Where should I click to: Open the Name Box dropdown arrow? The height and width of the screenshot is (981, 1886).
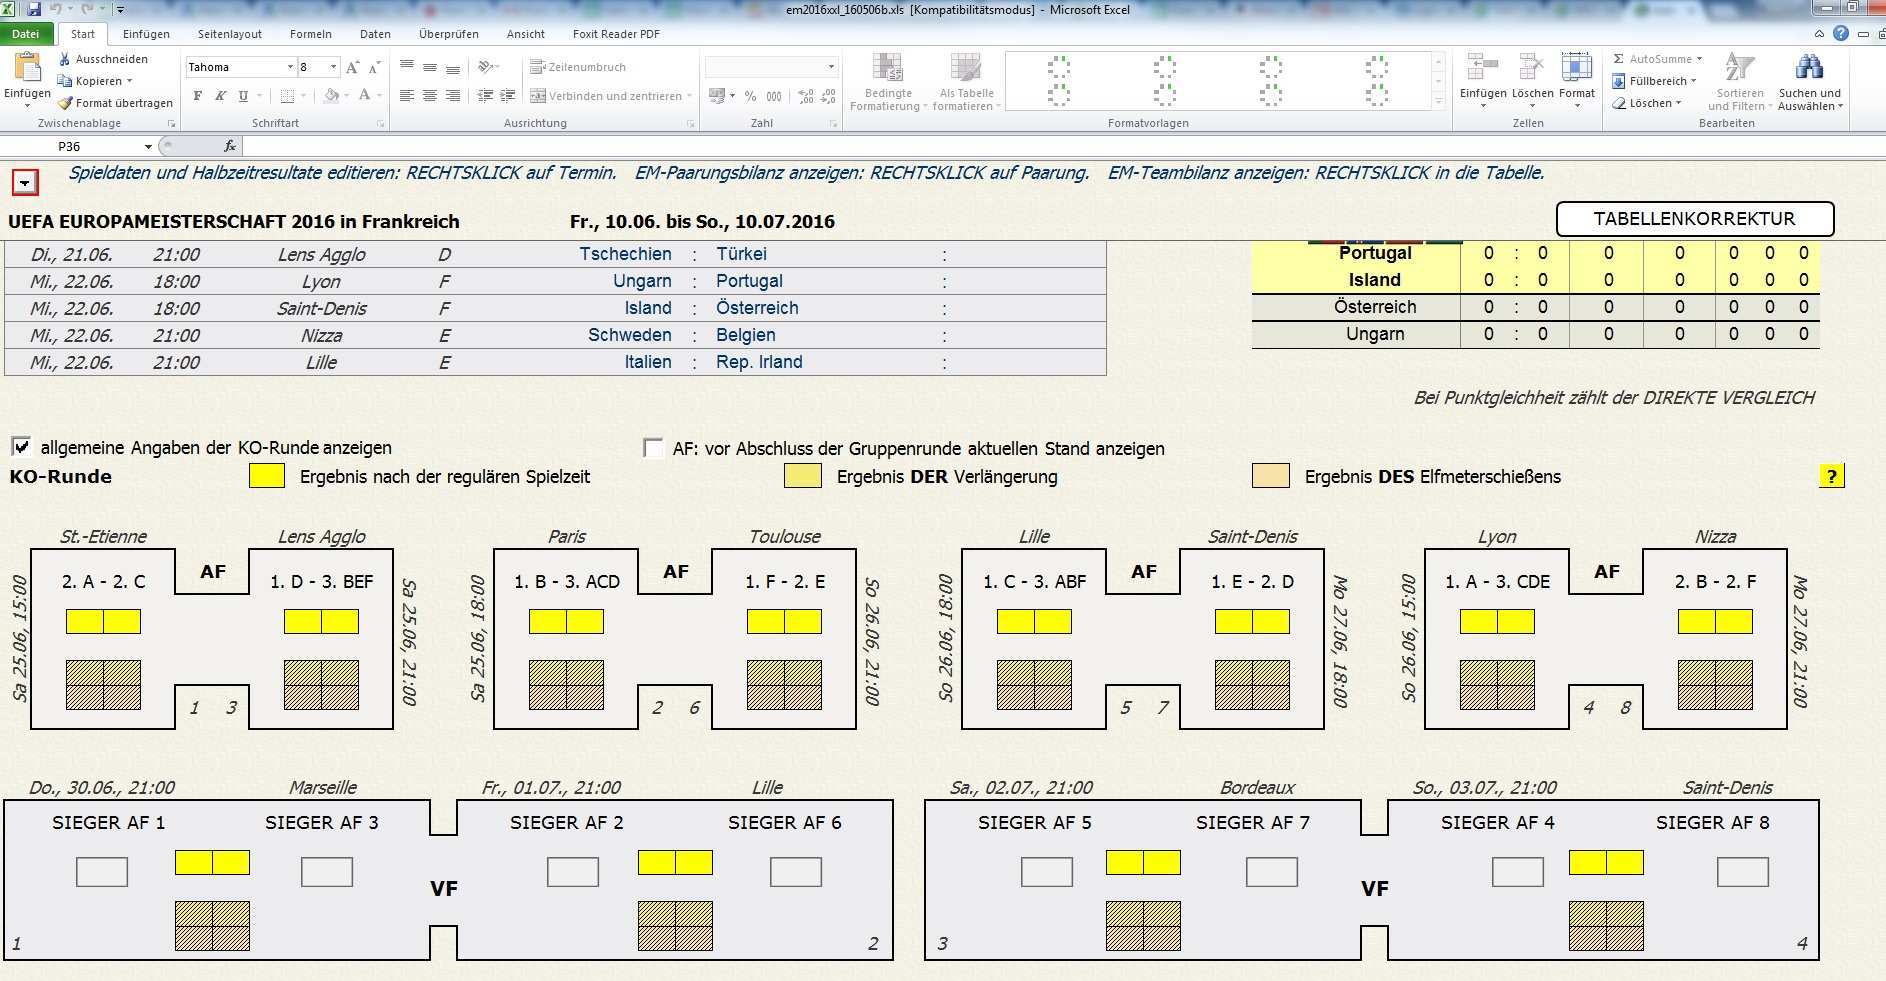click(148, 146)
